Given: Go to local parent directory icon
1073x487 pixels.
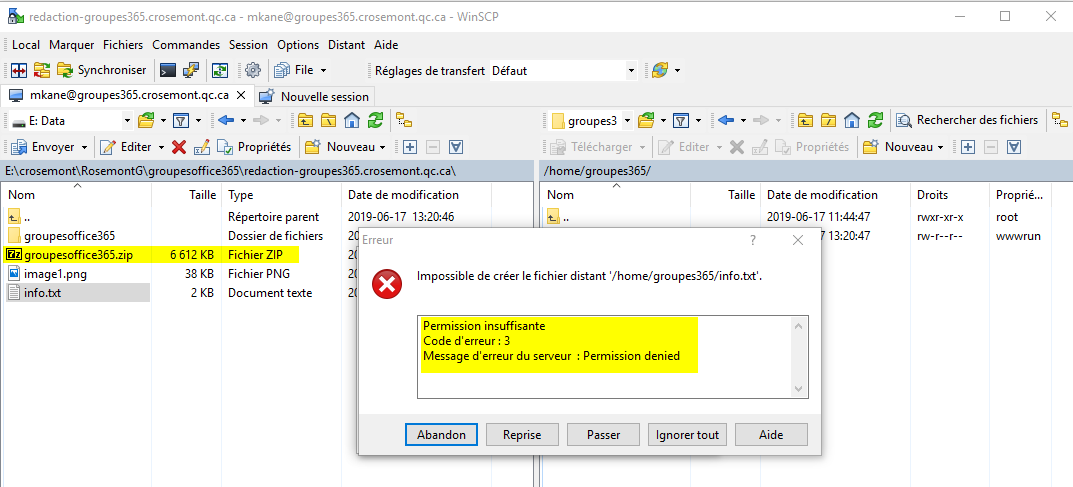Looking at the screenshot, I should pyautogui.click(x=304, y=120).
